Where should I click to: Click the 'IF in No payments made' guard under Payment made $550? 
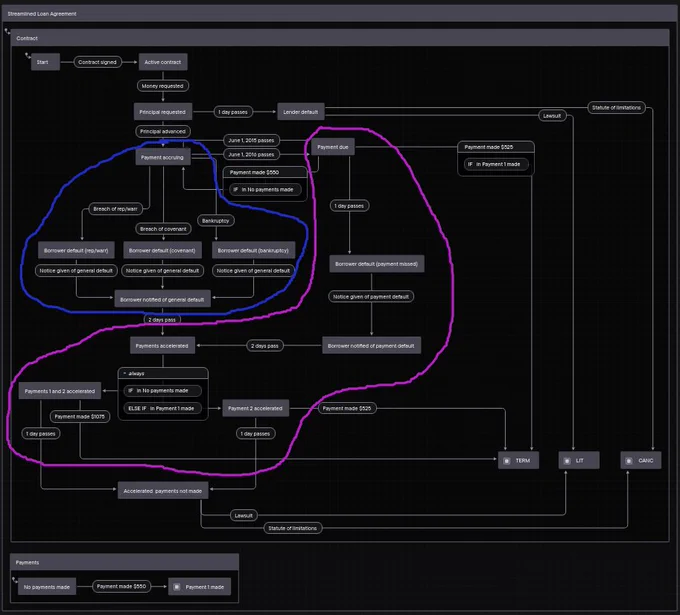[x=265, y=190]
